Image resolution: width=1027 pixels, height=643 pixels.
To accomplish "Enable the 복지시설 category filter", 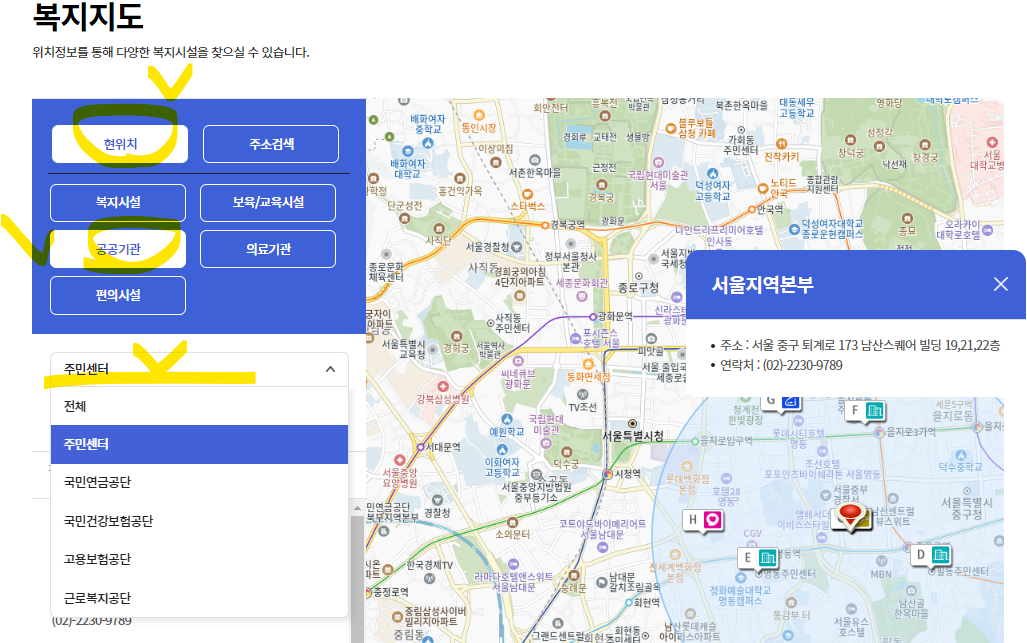I will [x=118, y=202].
